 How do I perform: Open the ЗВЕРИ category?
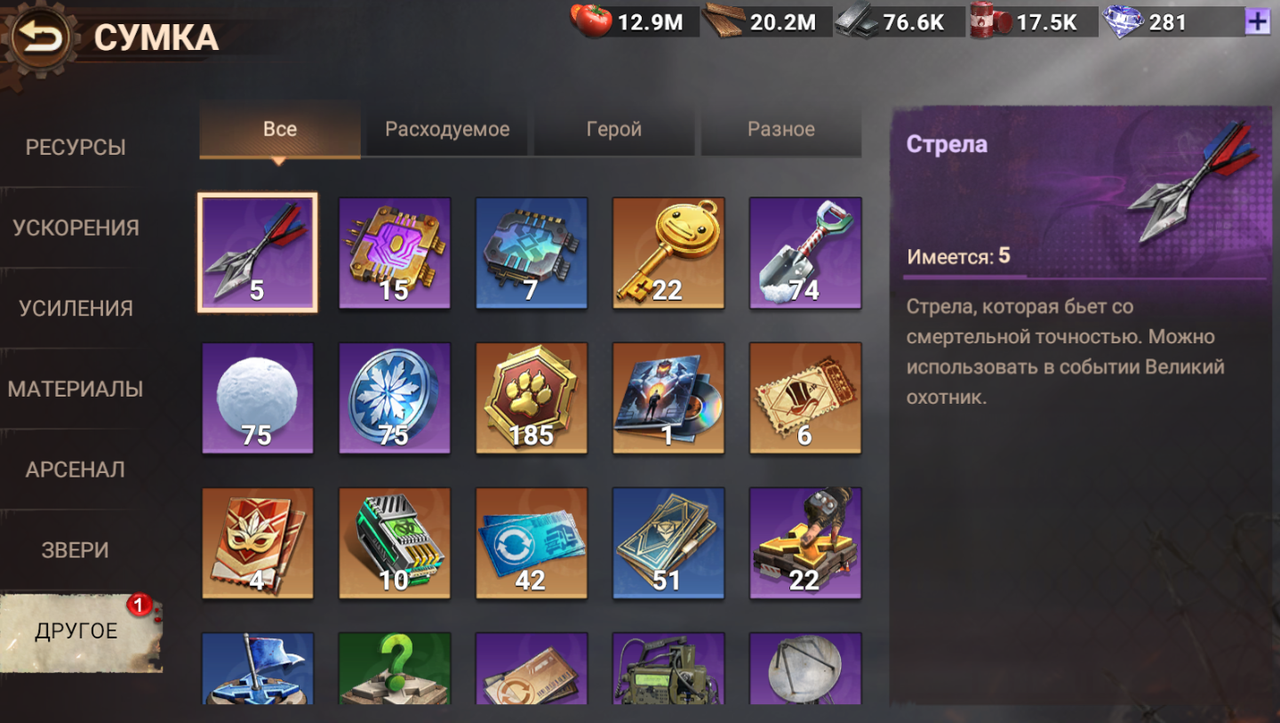coord(76,550)
